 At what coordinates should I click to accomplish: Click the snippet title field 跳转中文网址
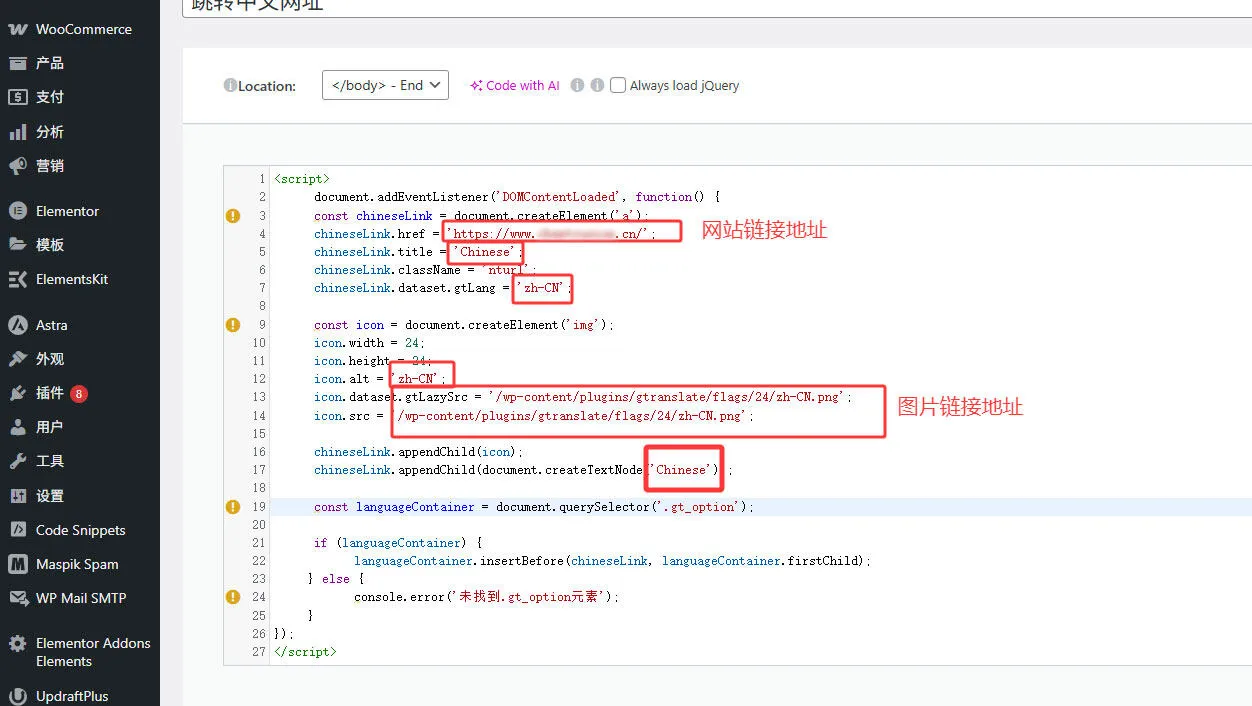(x=717, y=6)
